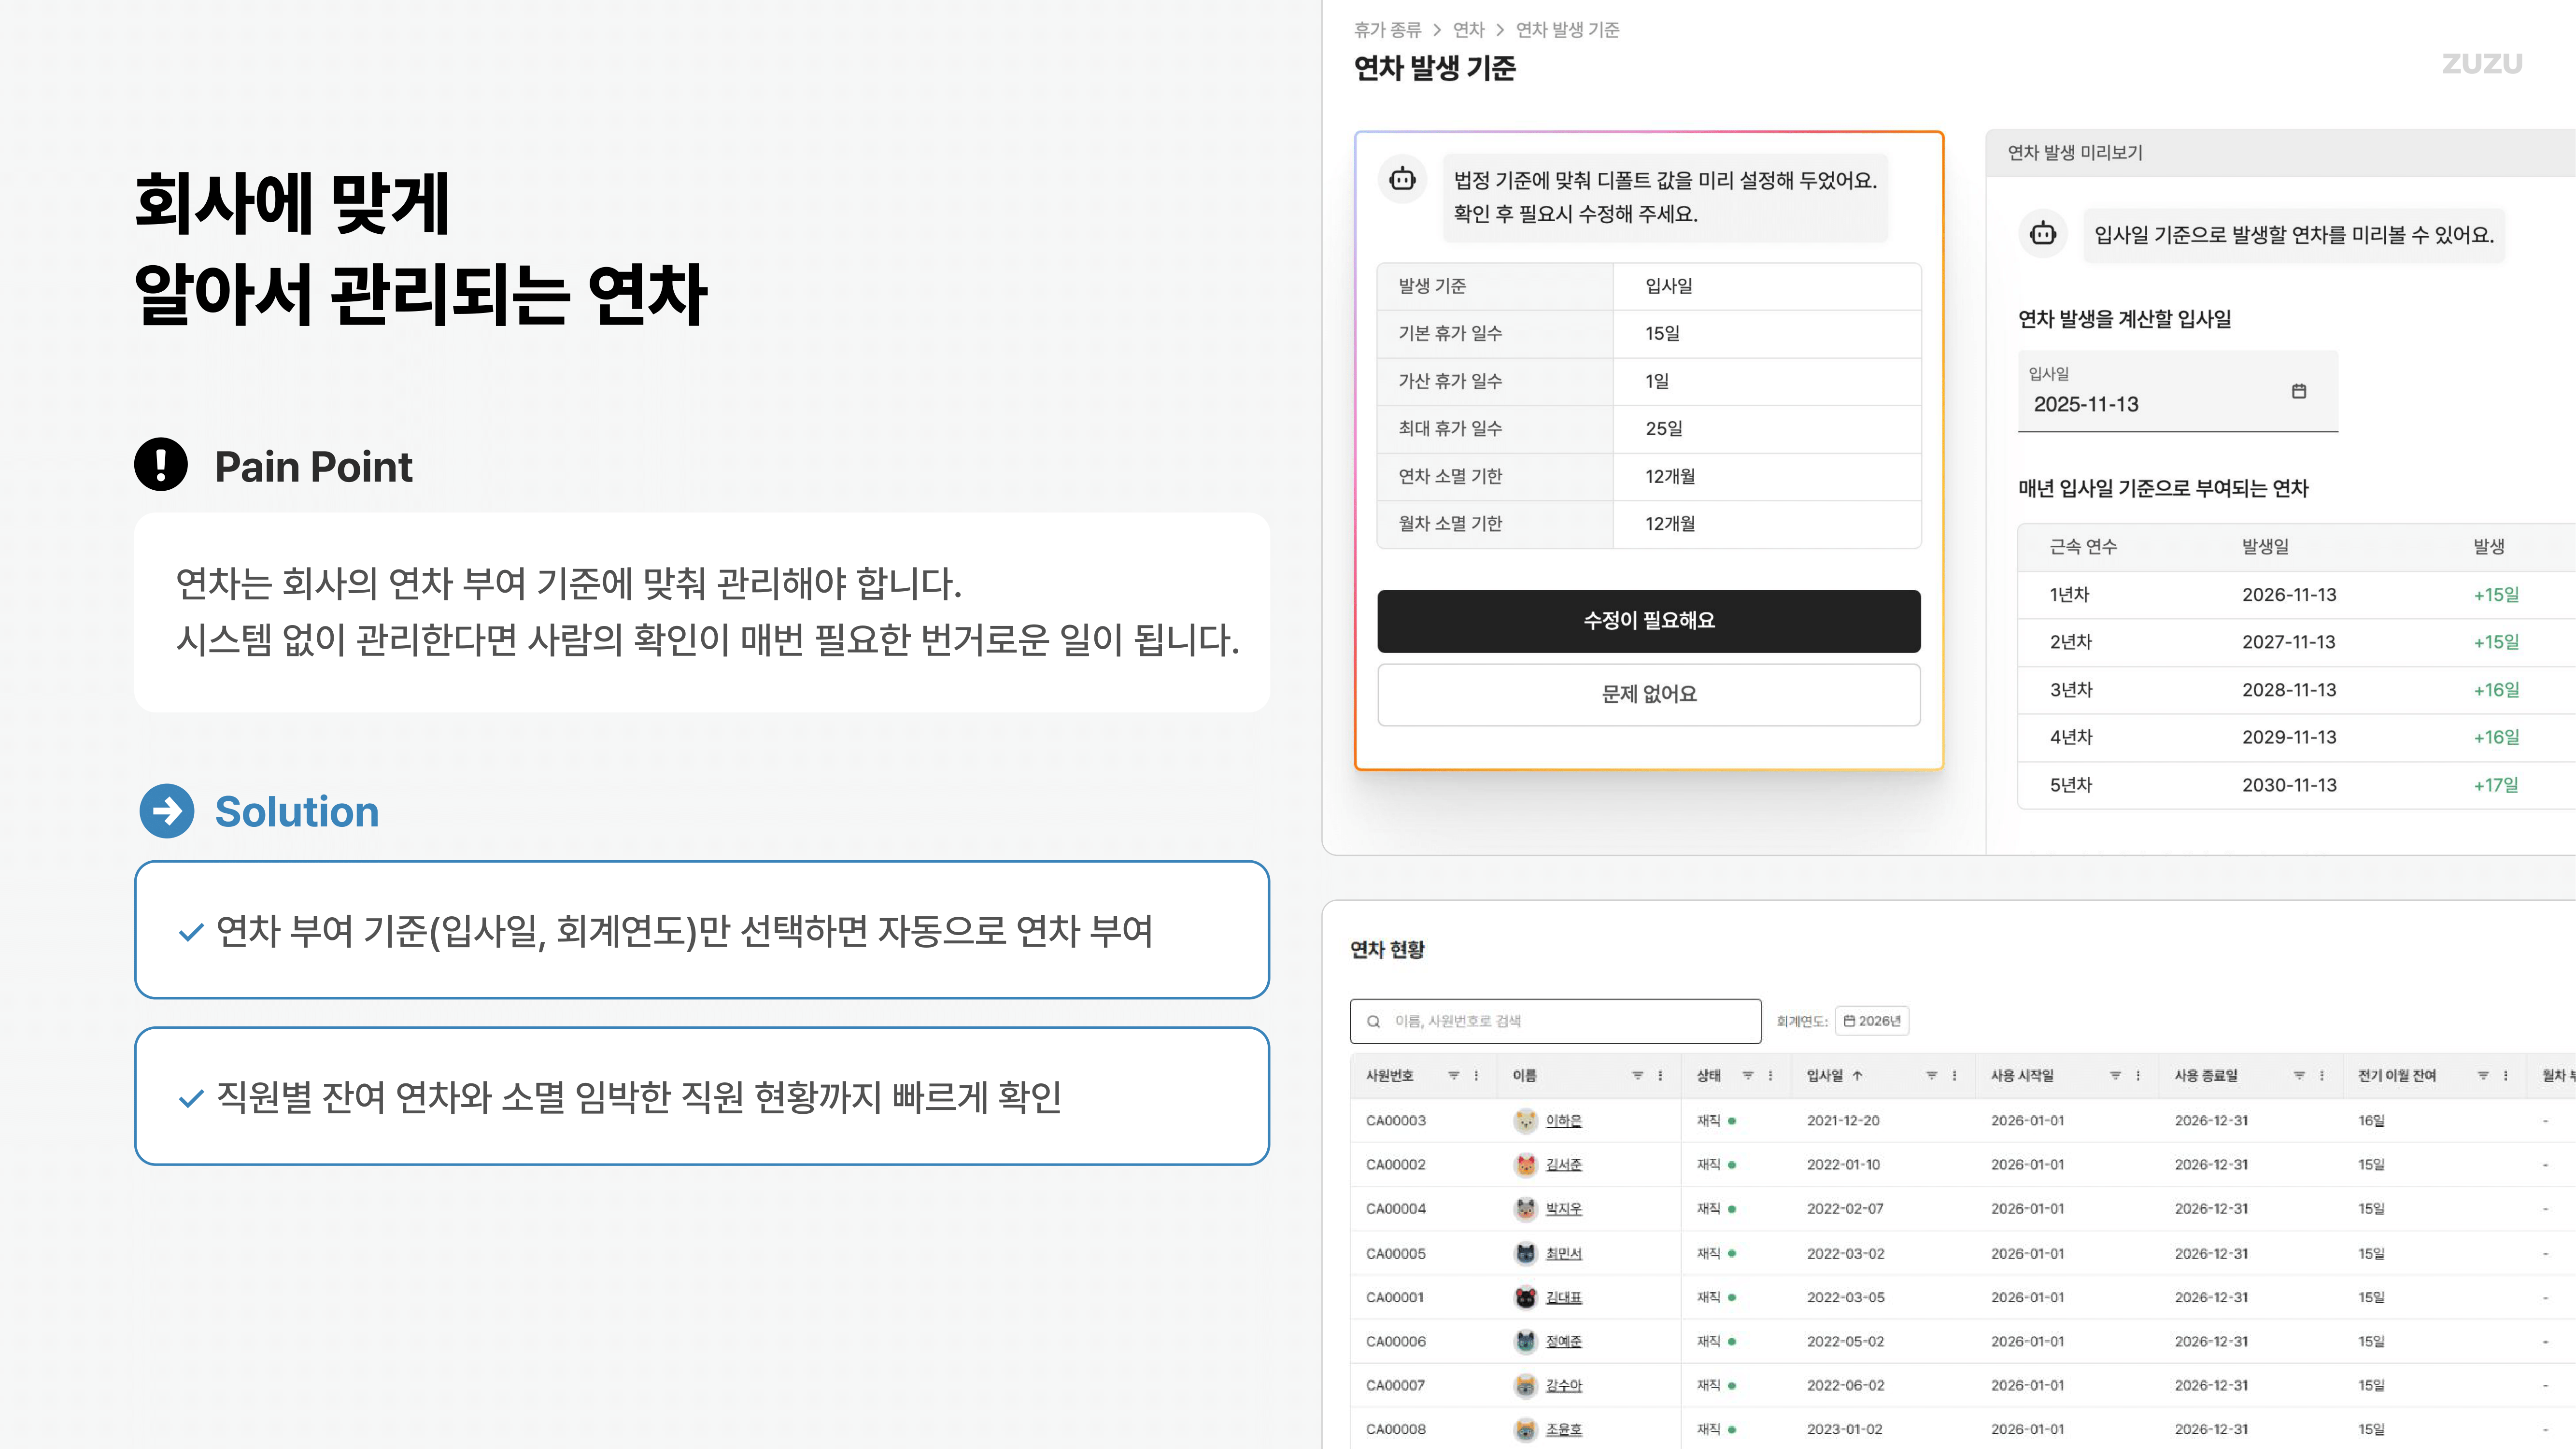Click the calendar icon inside the 회계연도 selector
Viewport: 2576px width, 1449px height.
(1850, 1020)
